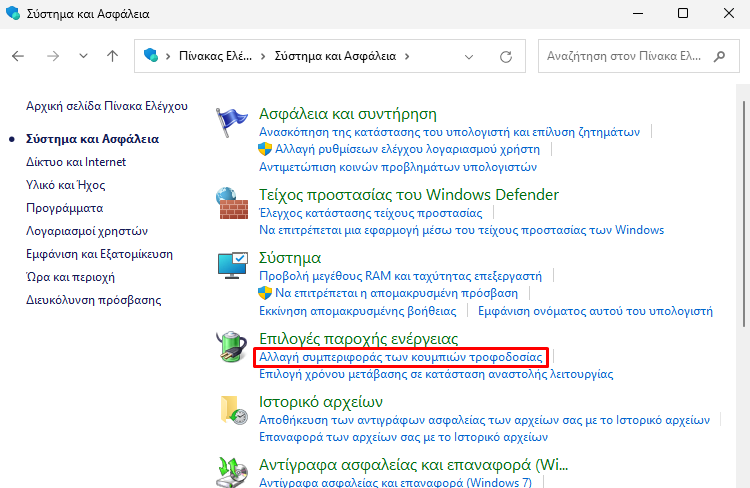Open Αλλαγή συμπεριφοράς των κουμπιών τροφοδοσίας
This screenshot has height=488, width=750.
point(401,357)
